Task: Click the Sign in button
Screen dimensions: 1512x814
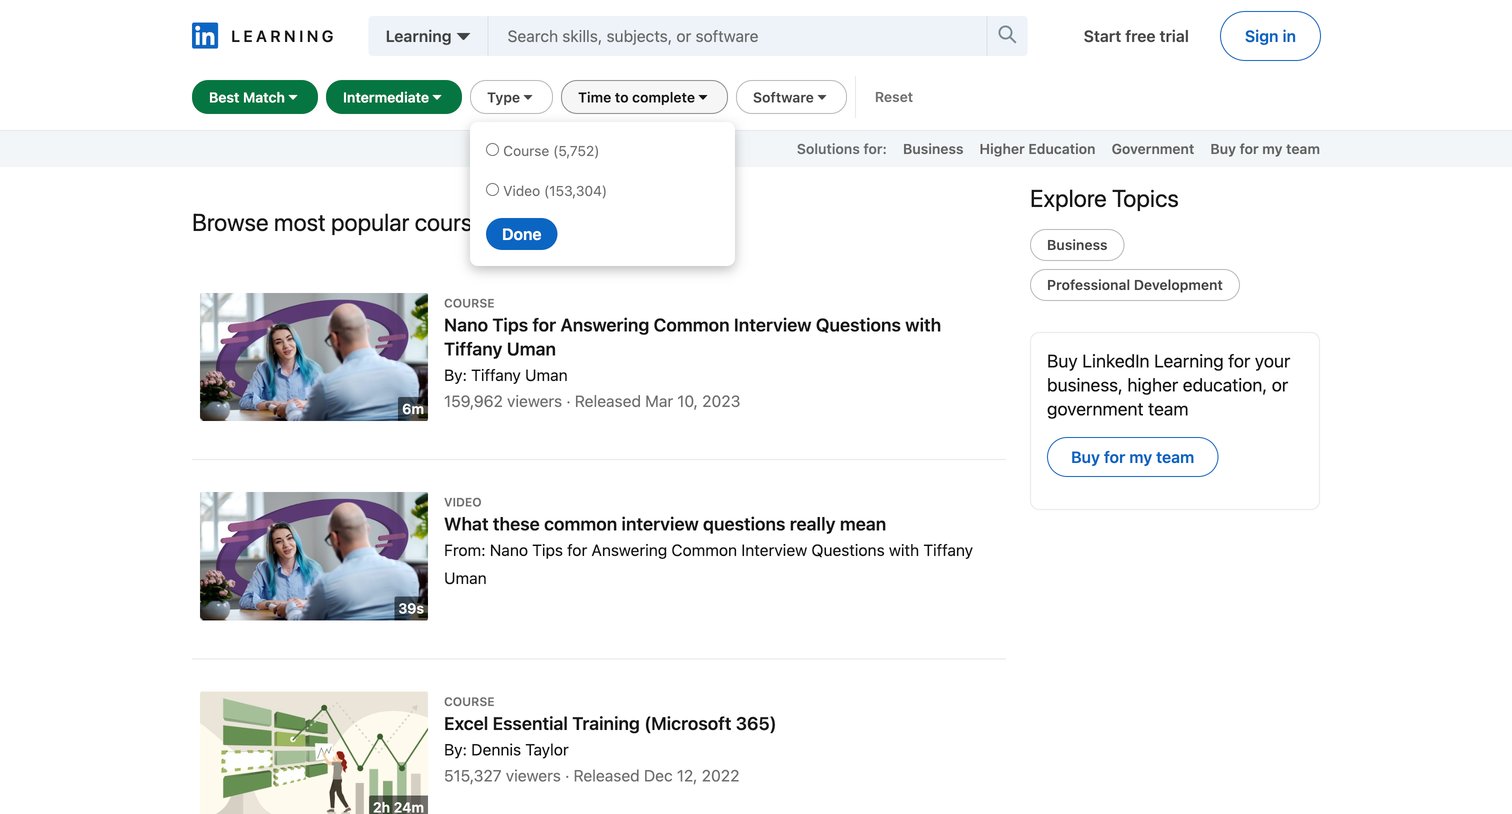Action: 1270,36
